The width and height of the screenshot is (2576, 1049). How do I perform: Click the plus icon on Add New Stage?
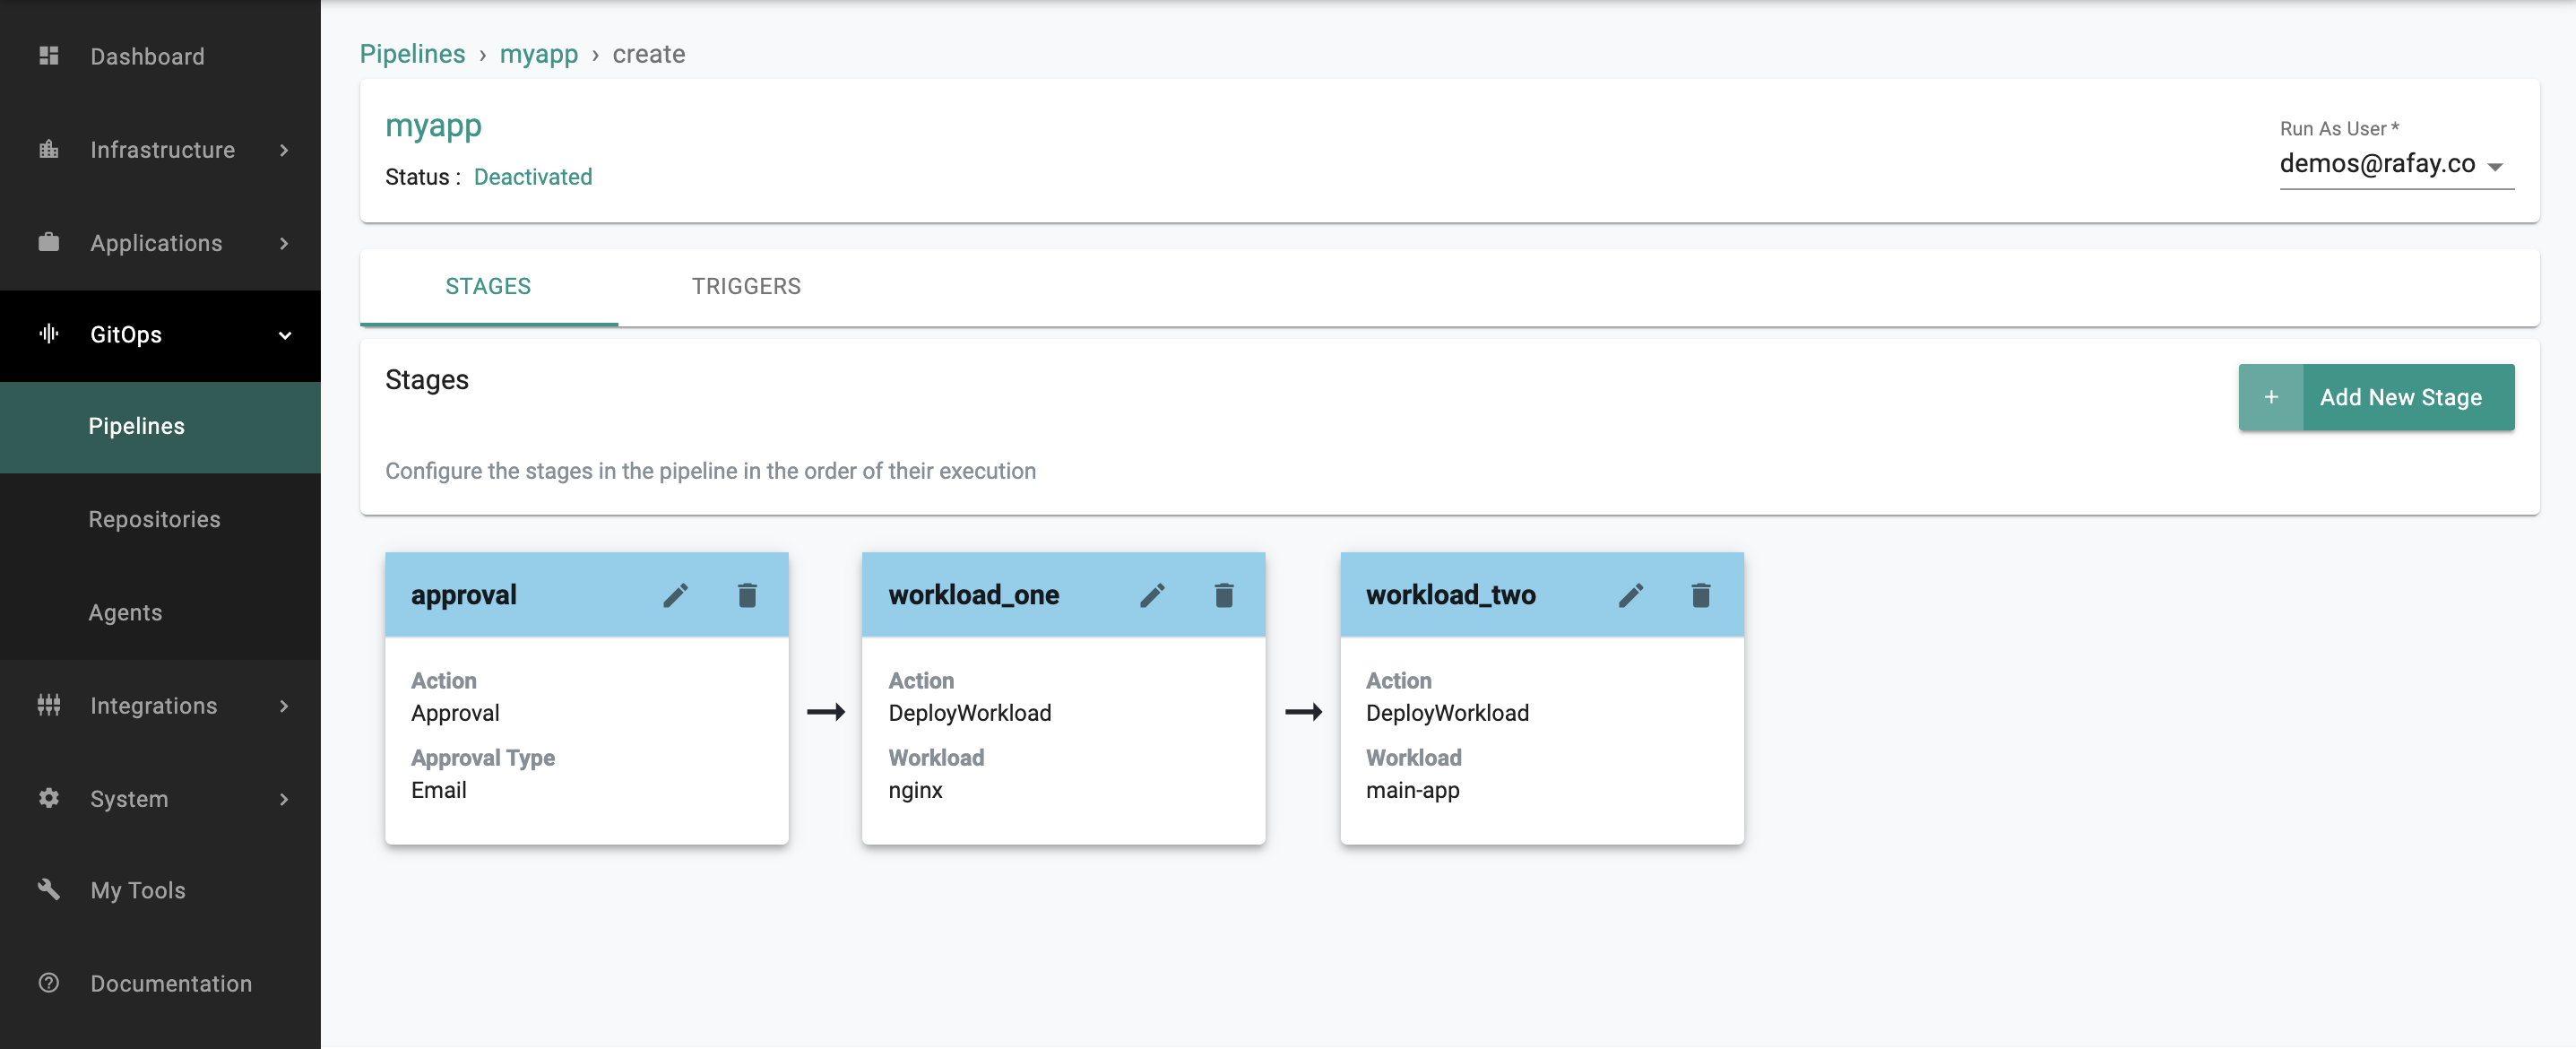(x=2271, y=397)
